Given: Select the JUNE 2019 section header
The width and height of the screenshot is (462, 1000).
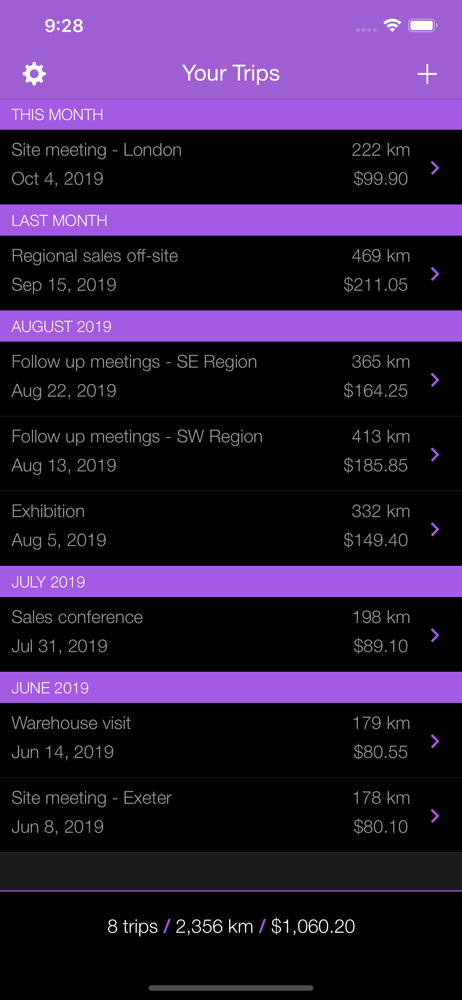Looking at the screenshot, I should 231,688.
